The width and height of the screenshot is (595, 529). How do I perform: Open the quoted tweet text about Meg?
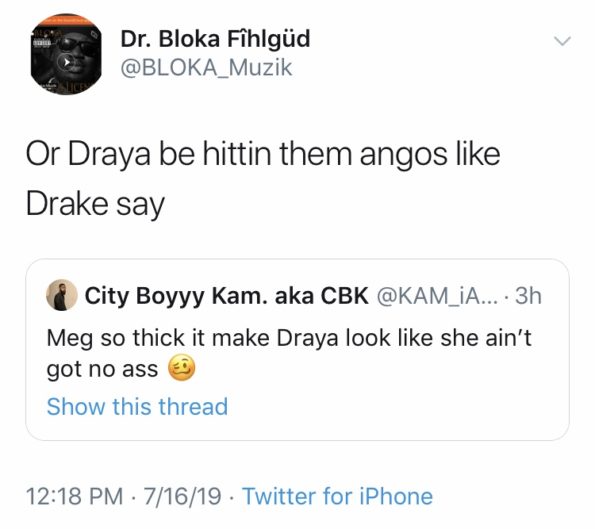click(289, 353)
